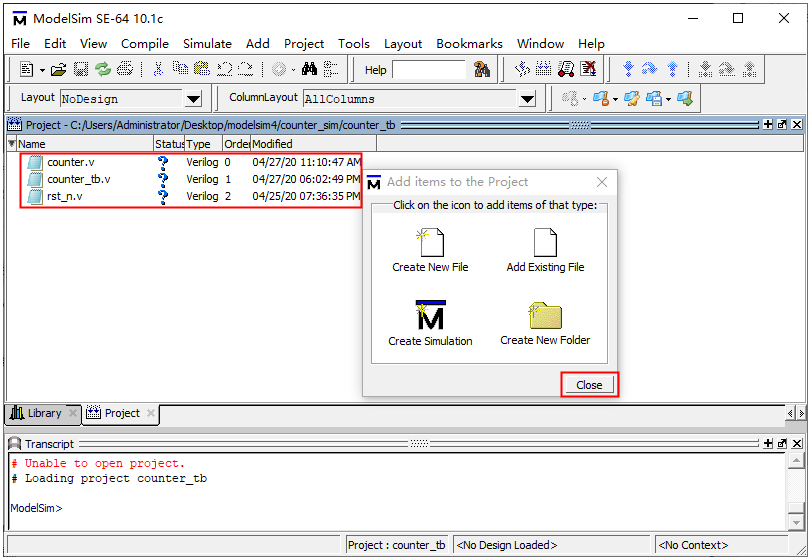Click the Add Existing File icon
Image resolution: width=811 pixels, height=560 pixels.
pyautogui.click(x=545, y=244)
